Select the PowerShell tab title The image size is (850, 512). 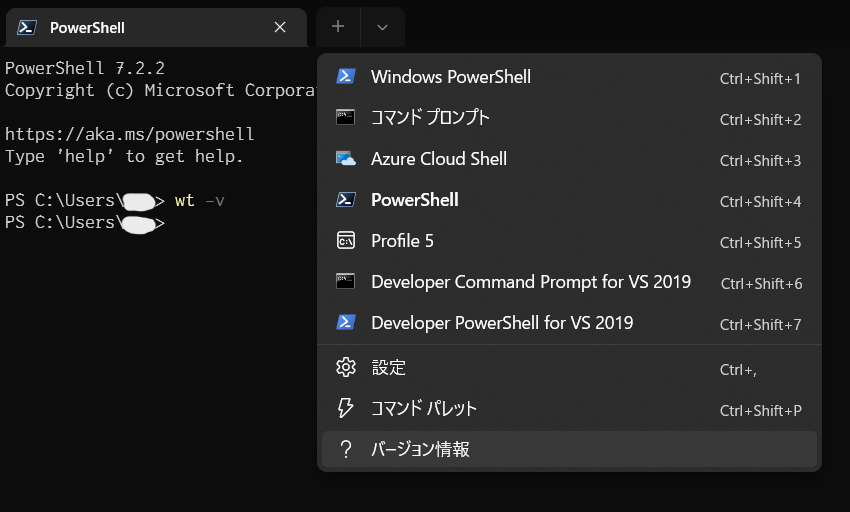[87, 28]
